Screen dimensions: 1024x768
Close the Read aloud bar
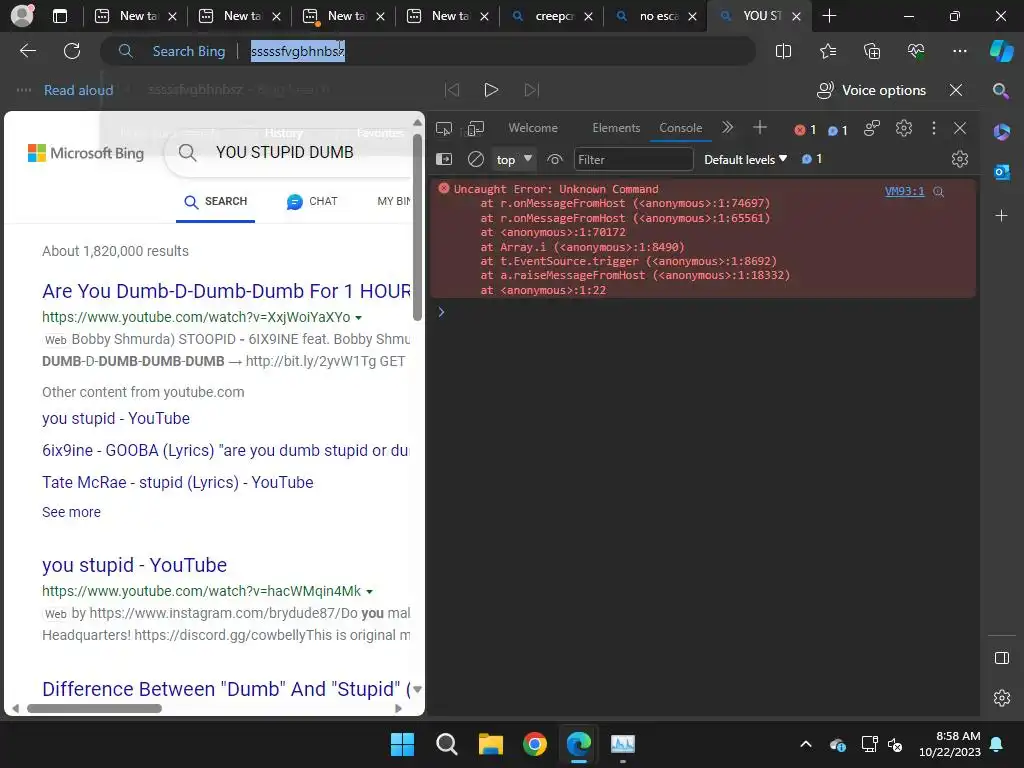pyautogui.click(x=955, y=90)
